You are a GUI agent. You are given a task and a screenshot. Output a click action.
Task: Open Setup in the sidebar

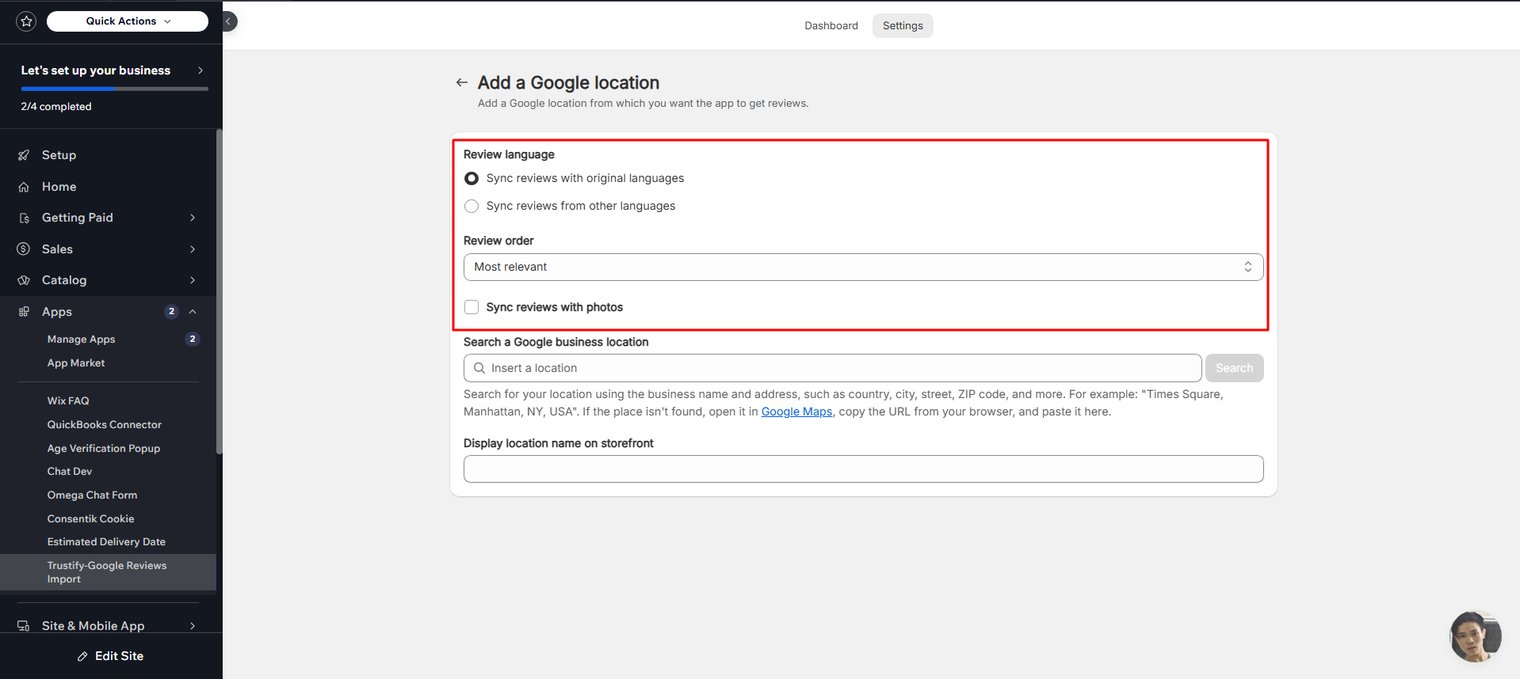(x=59, y=155)
